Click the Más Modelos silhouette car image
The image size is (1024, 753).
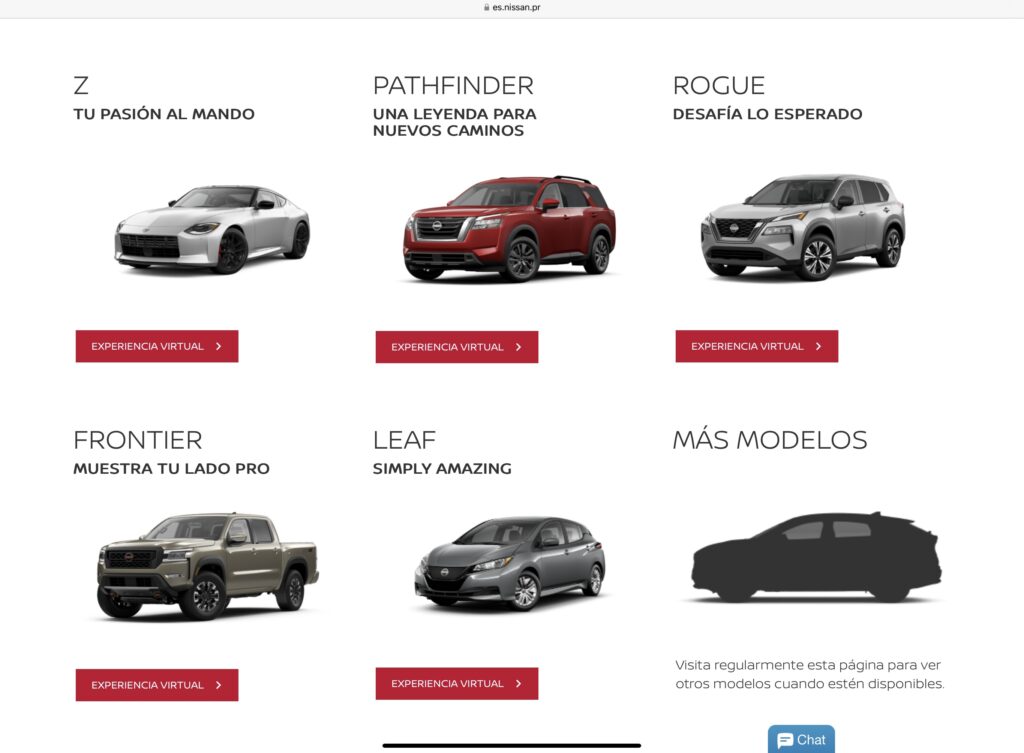[816, 557]
